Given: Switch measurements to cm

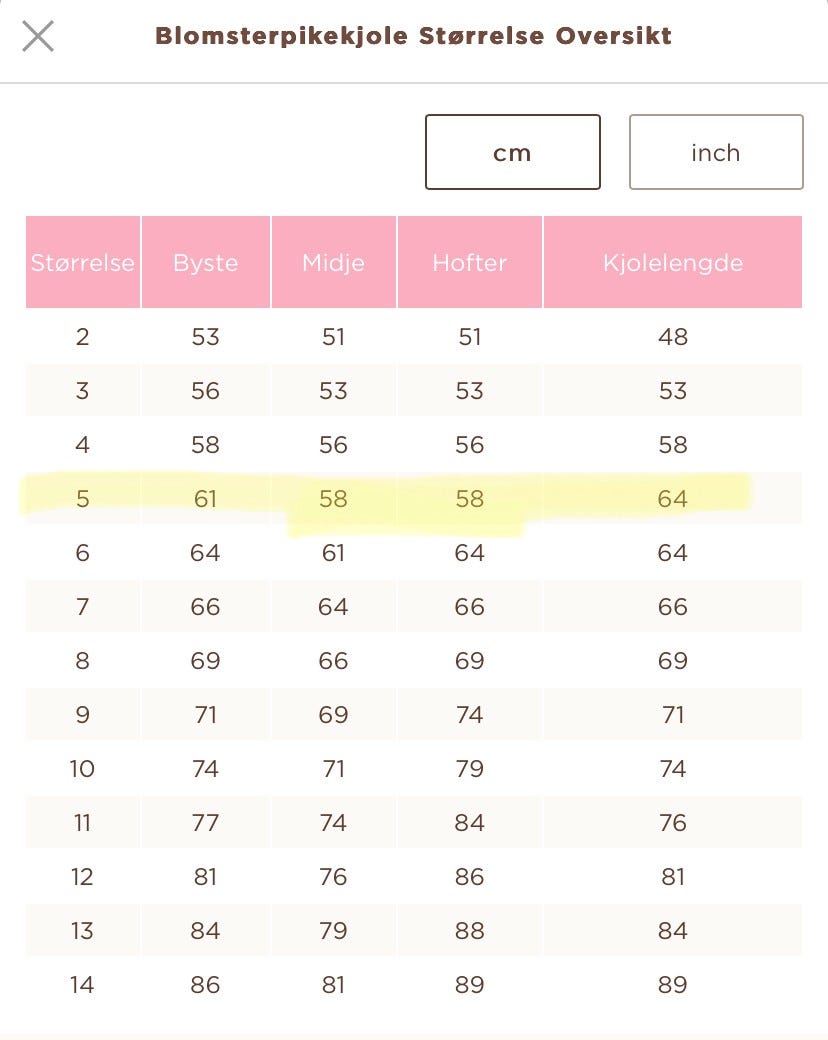Looking at the screenshot, I should (512, 152).
